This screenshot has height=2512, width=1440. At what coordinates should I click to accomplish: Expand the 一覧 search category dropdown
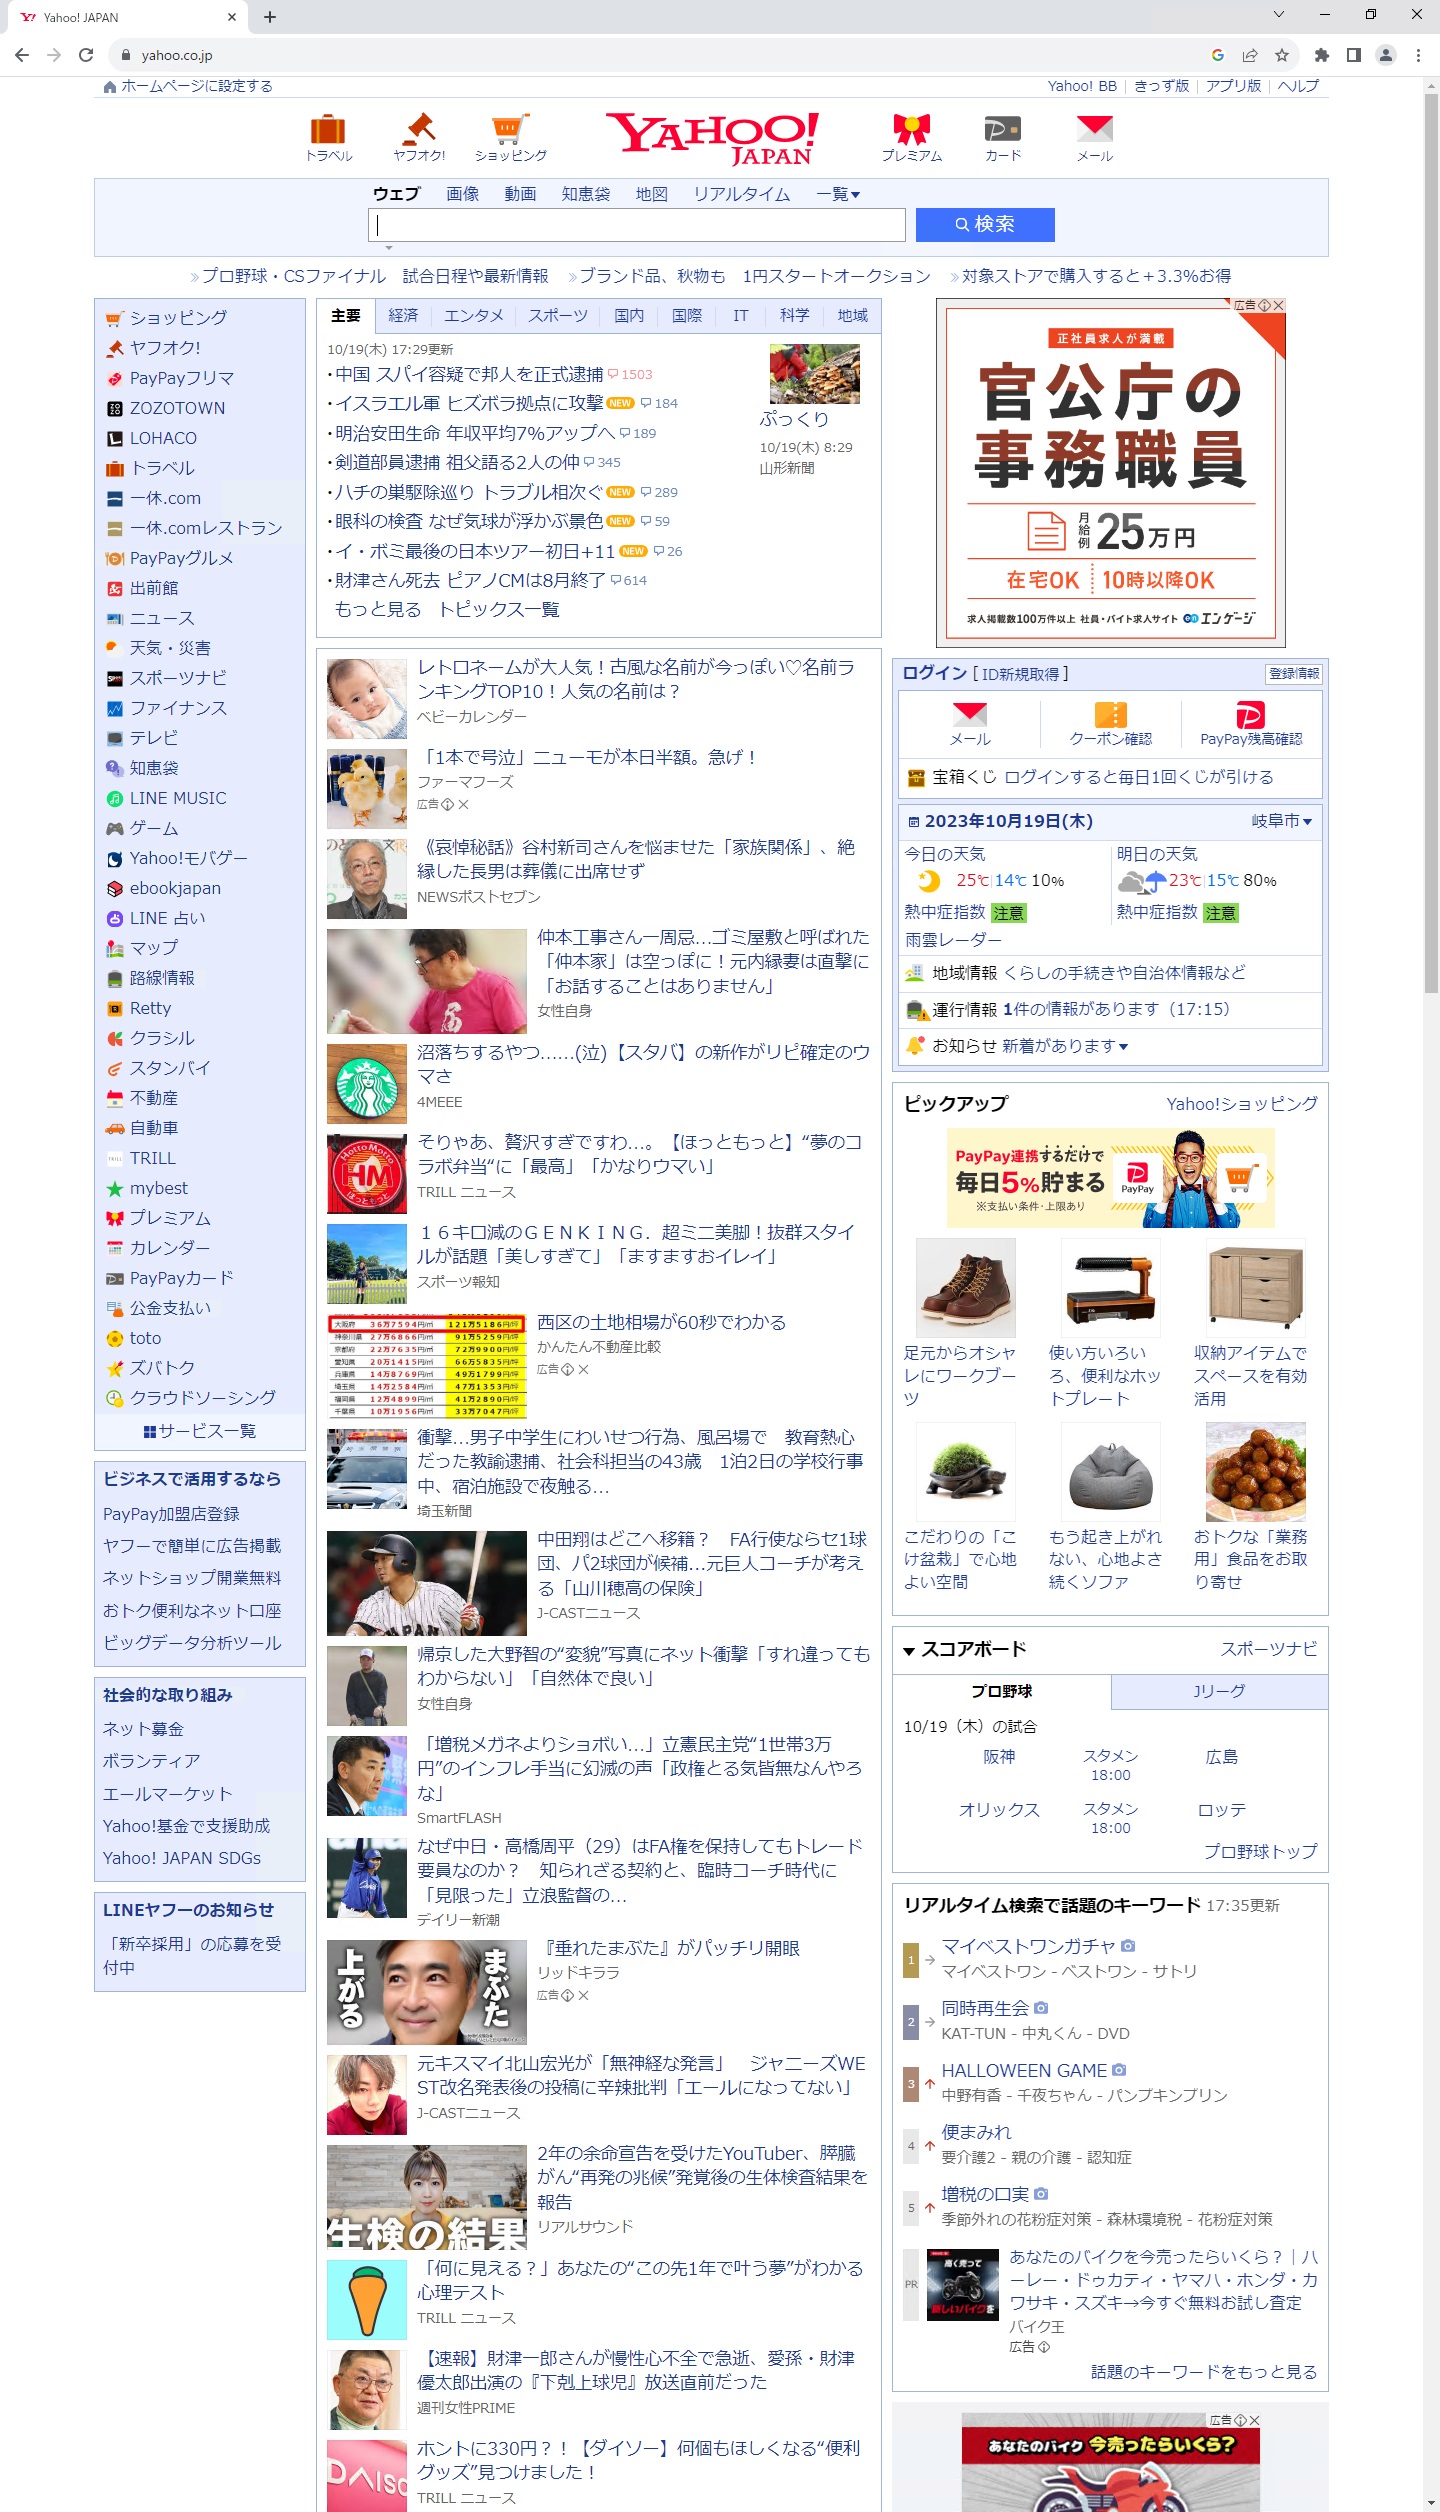[838, 194]
